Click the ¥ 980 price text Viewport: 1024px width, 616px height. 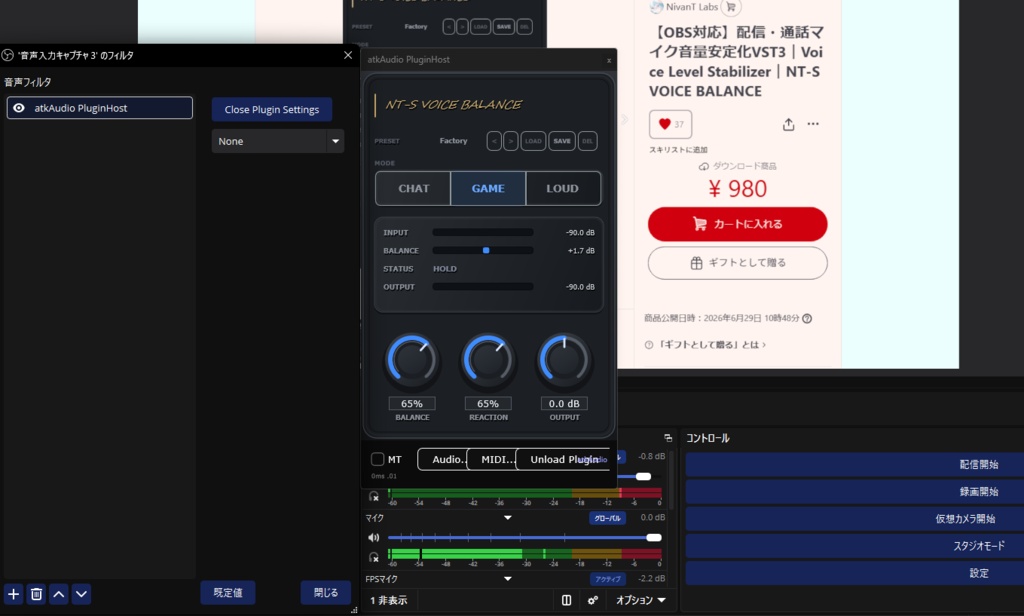(x=737, y=189)
